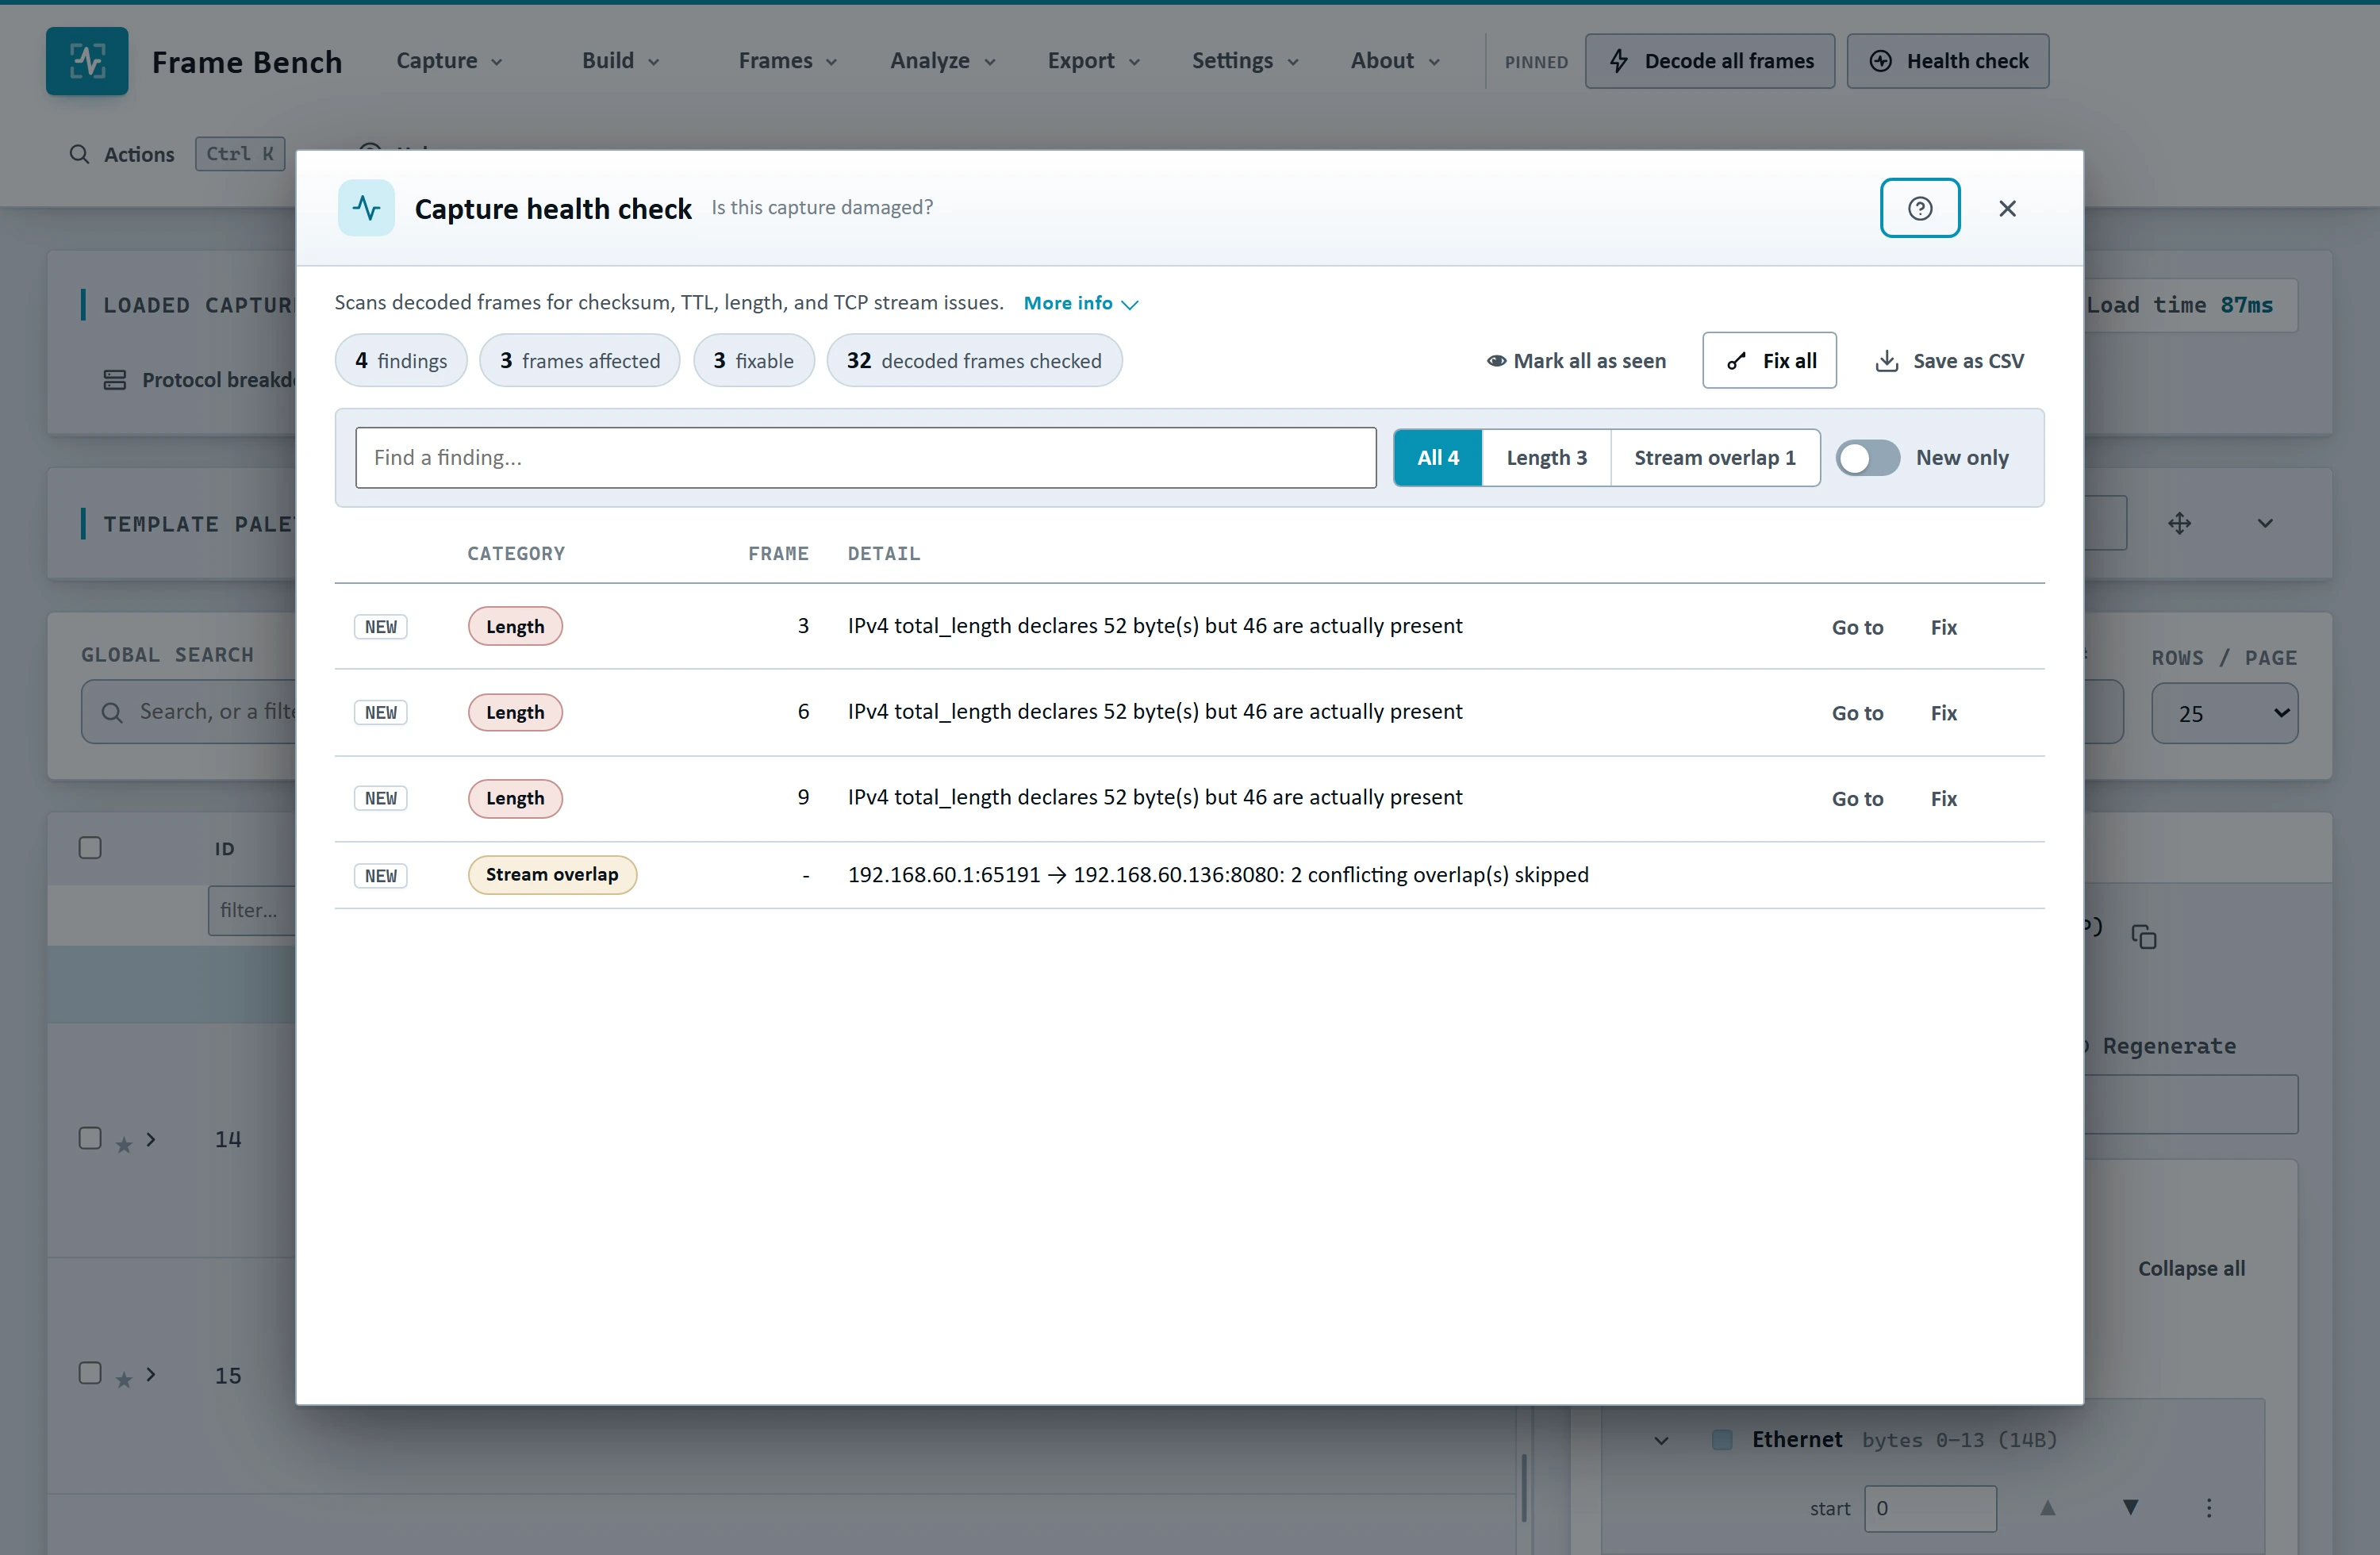Viewport: 2380px width, 1555px height.
Task: Click the pinned Health check button
Action: [1947, 61]
